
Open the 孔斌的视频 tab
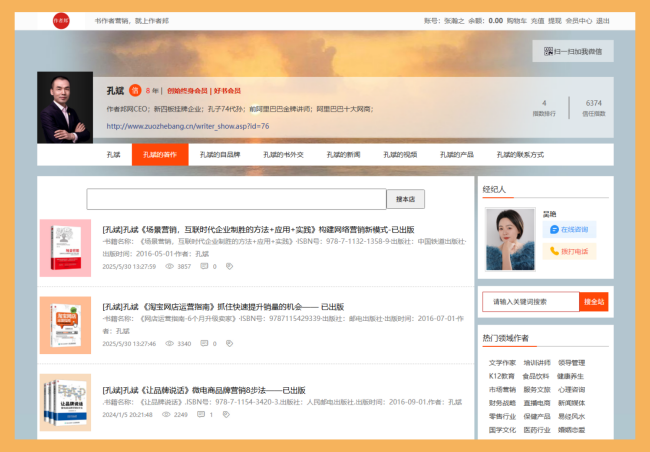pos(399,155)
